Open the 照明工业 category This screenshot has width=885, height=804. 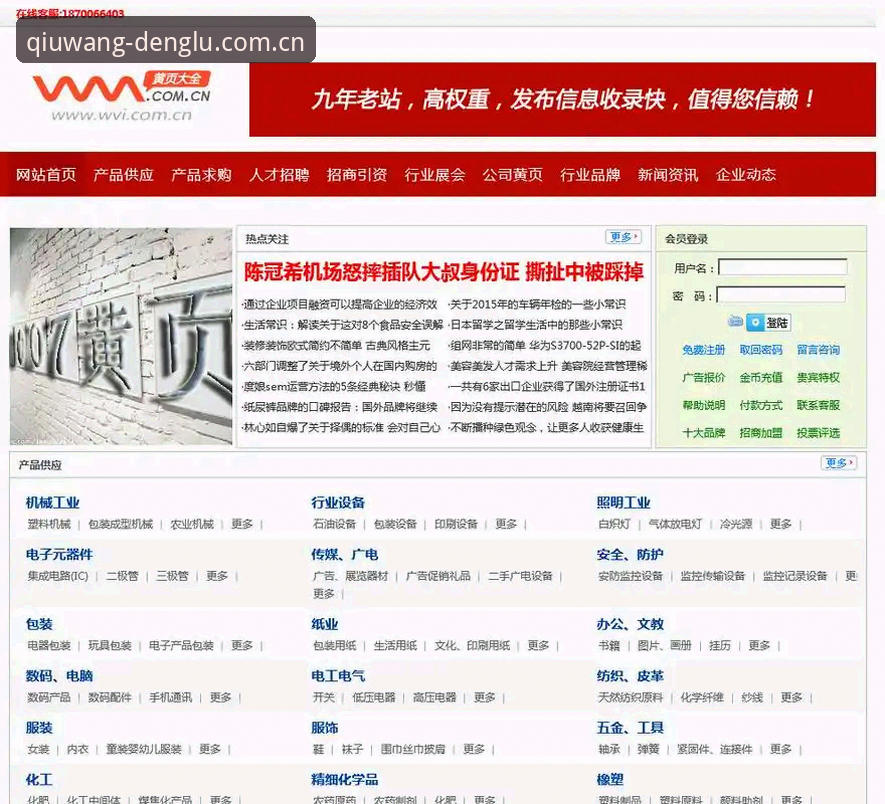[624, 502]
